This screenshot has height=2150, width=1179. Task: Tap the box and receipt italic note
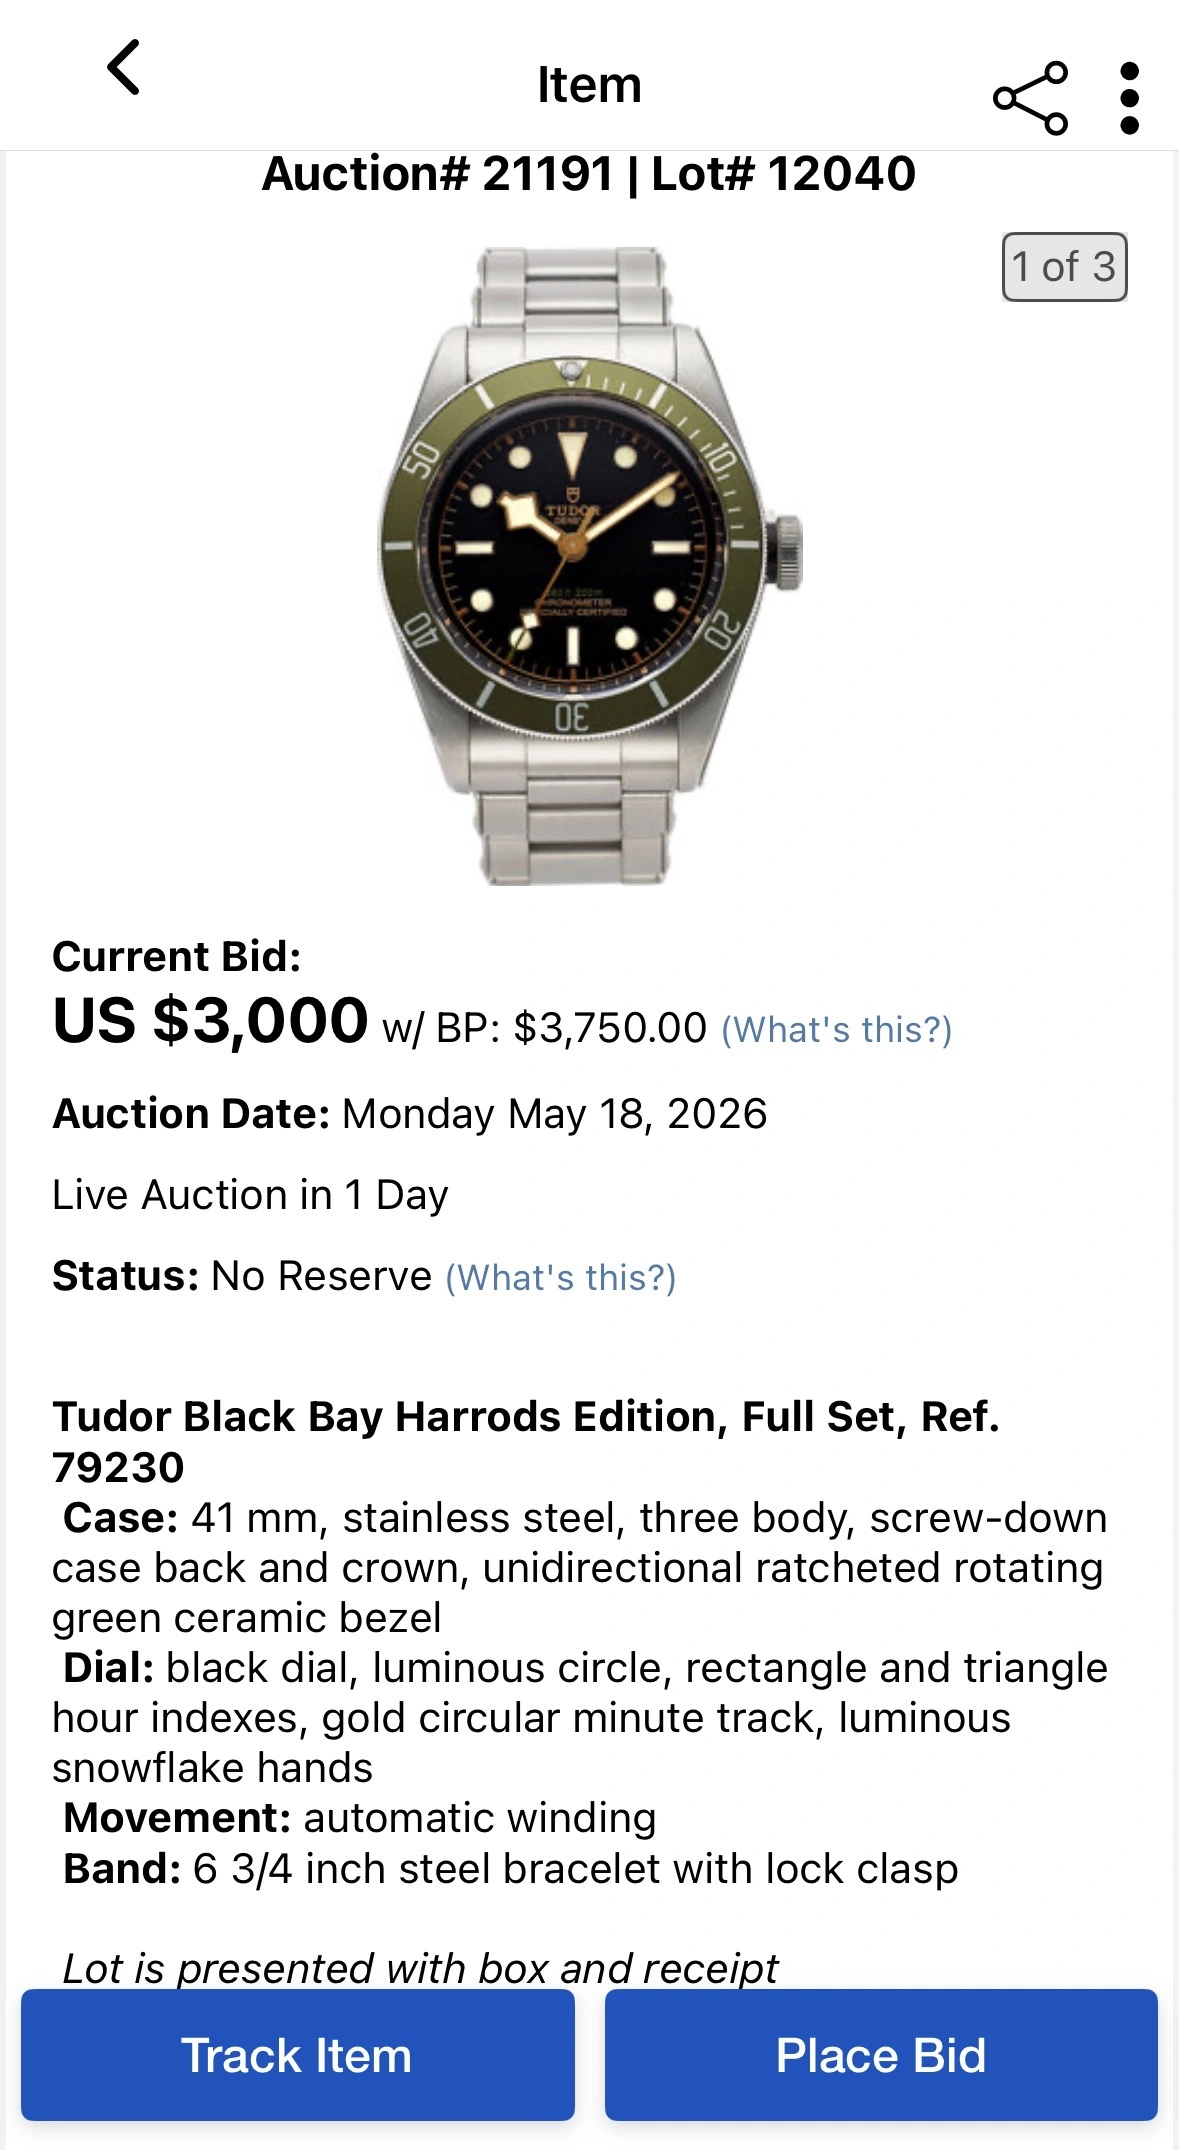click(420, 1967)
